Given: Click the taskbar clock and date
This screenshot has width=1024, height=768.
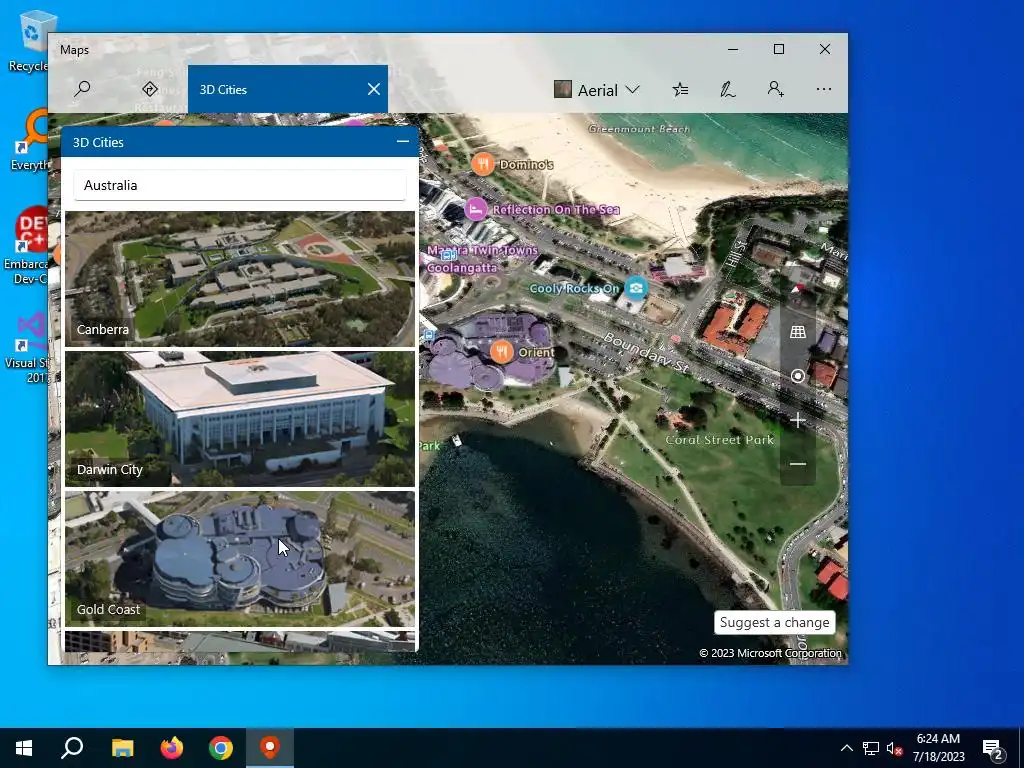Looking at the screenshot, I should (938, 748).
